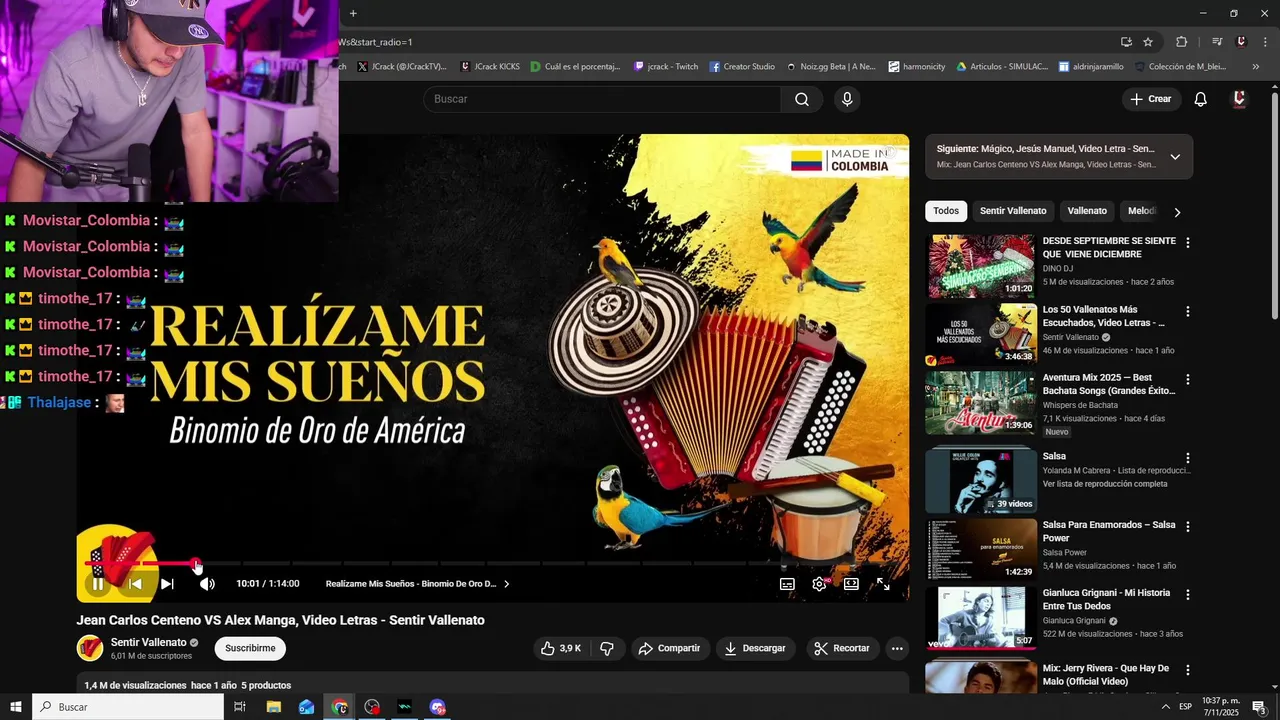Select the Vallenato filter chip

point(1087,211)
